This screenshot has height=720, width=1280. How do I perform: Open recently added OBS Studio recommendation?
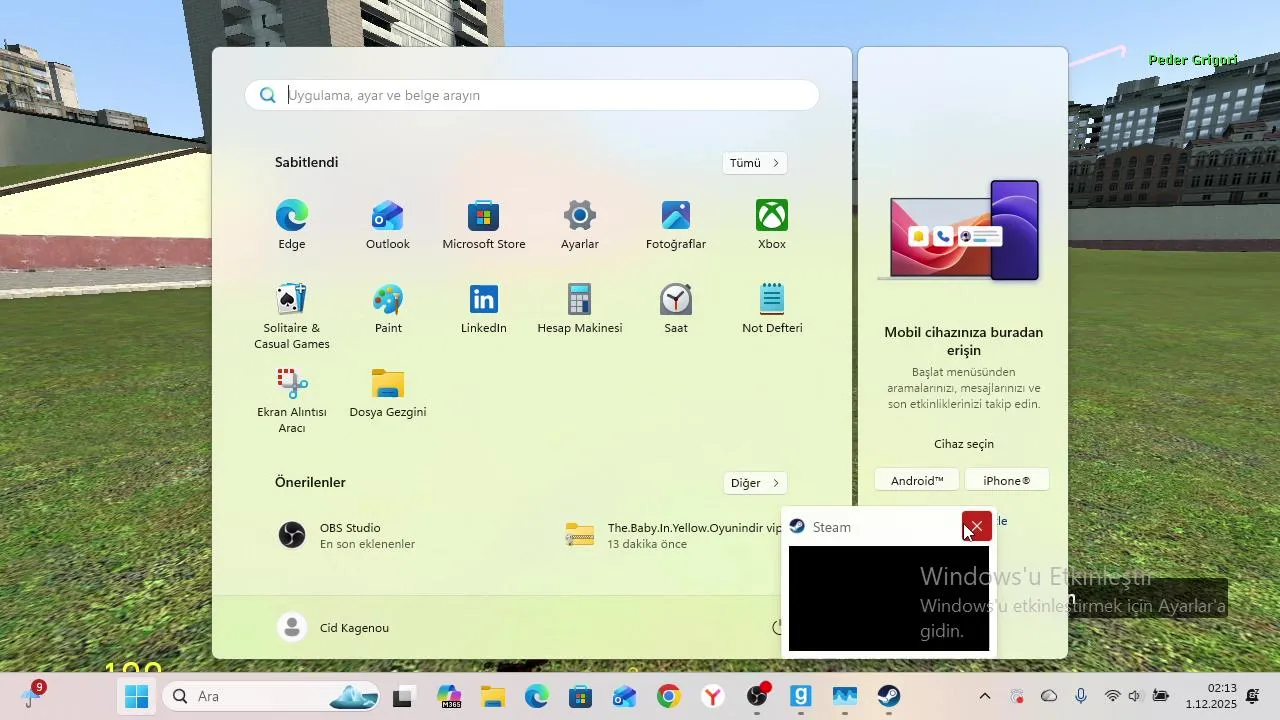click(x=347, y=535)
